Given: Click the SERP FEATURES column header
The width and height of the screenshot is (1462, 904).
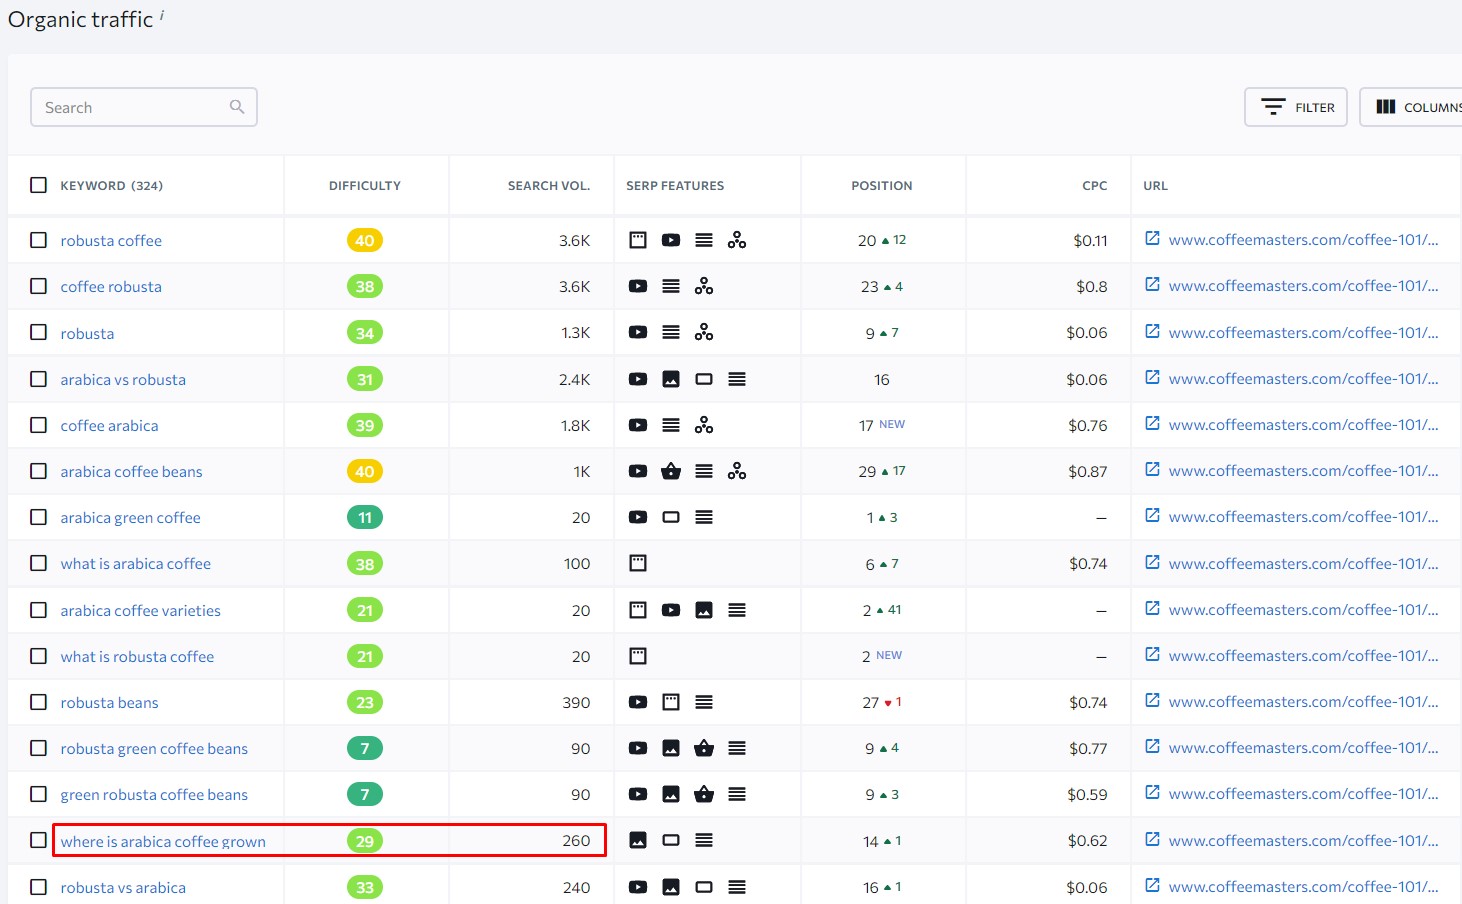Looking at the screenshot, I should [675, 186].
